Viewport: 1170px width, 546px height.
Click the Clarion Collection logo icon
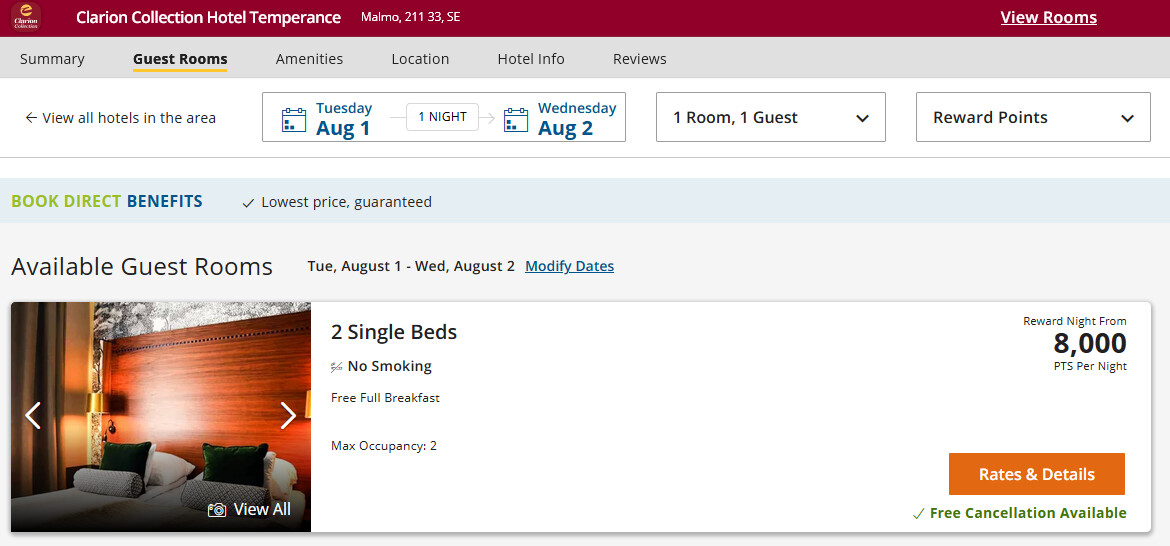click(x=27, y=17)
